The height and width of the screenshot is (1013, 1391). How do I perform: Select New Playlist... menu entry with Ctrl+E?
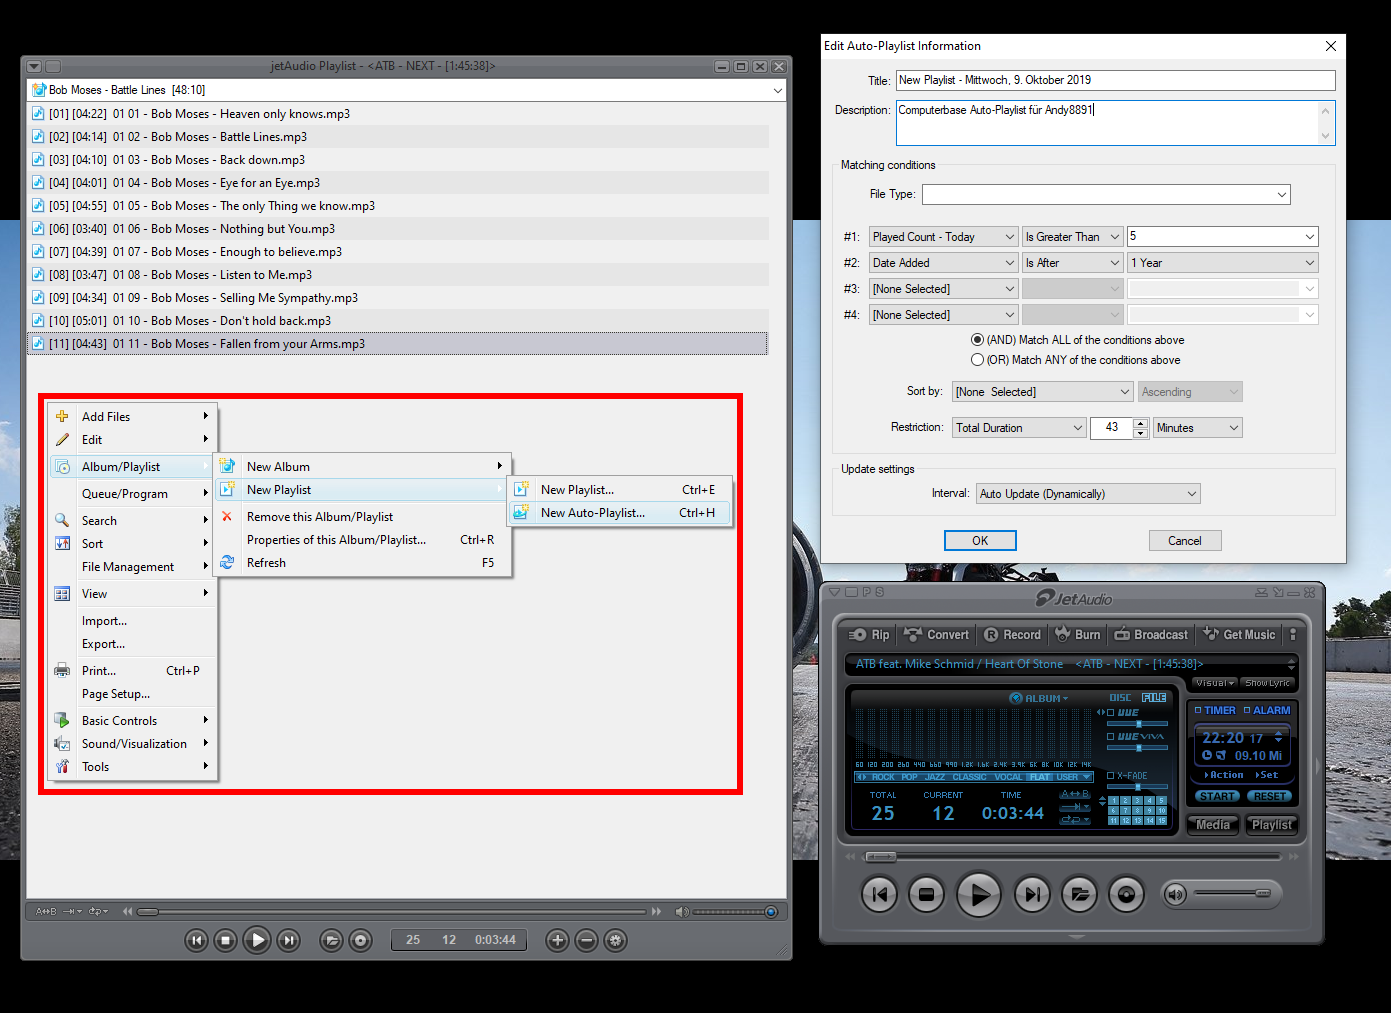coord(620,490)
